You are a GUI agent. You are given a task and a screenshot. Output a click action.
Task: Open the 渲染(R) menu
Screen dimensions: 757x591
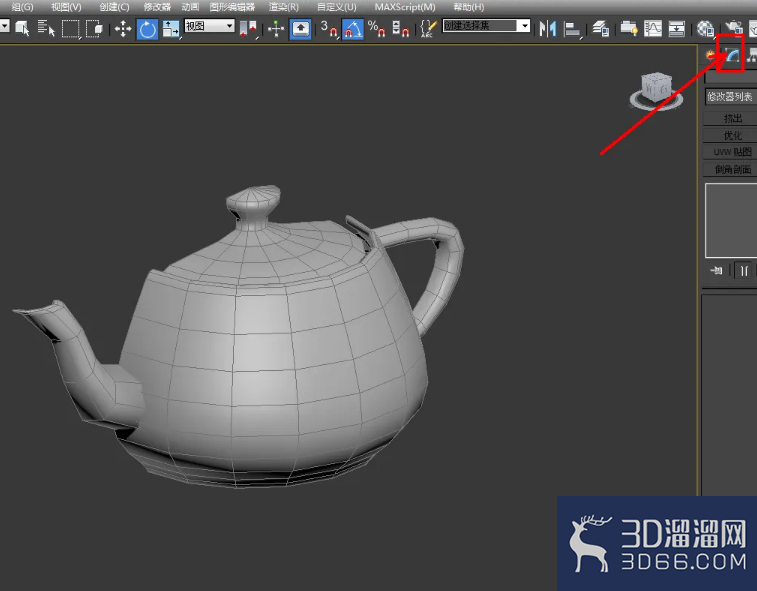[284, 7]
